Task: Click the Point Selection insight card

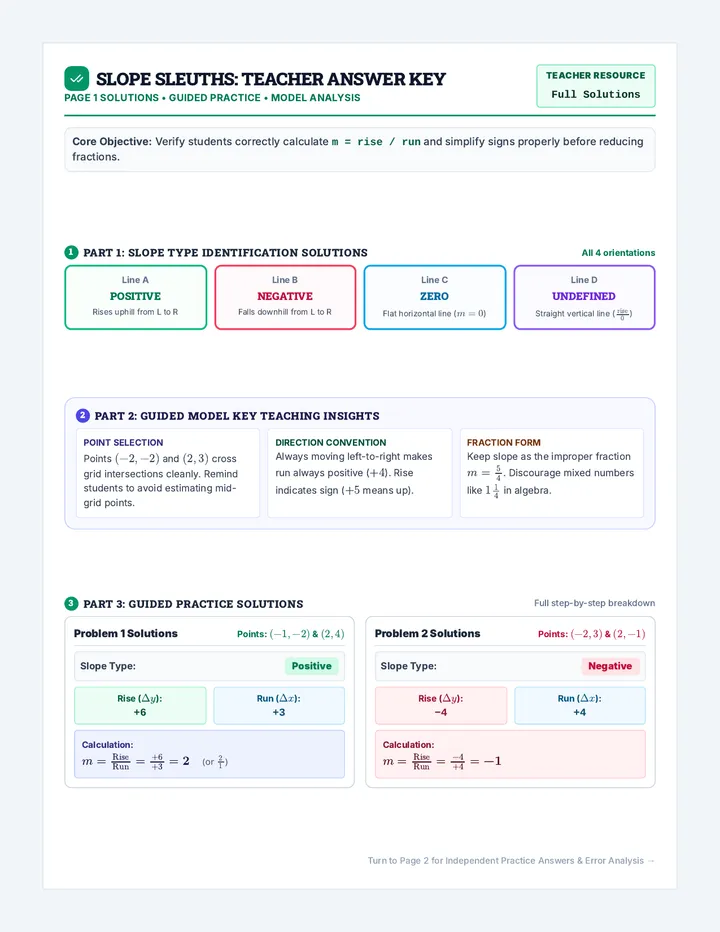Action: pos(168,473)
